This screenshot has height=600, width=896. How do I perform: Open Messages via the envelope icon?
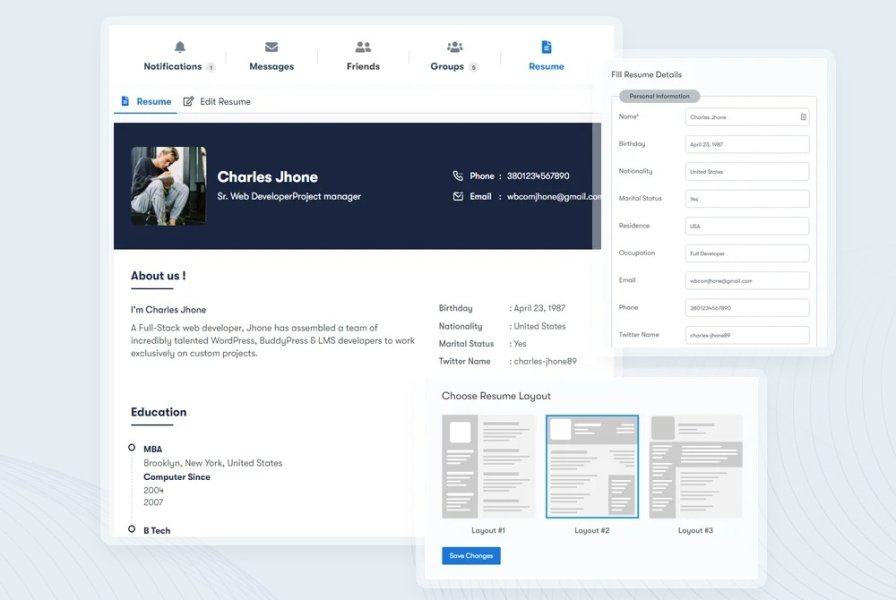271,45
